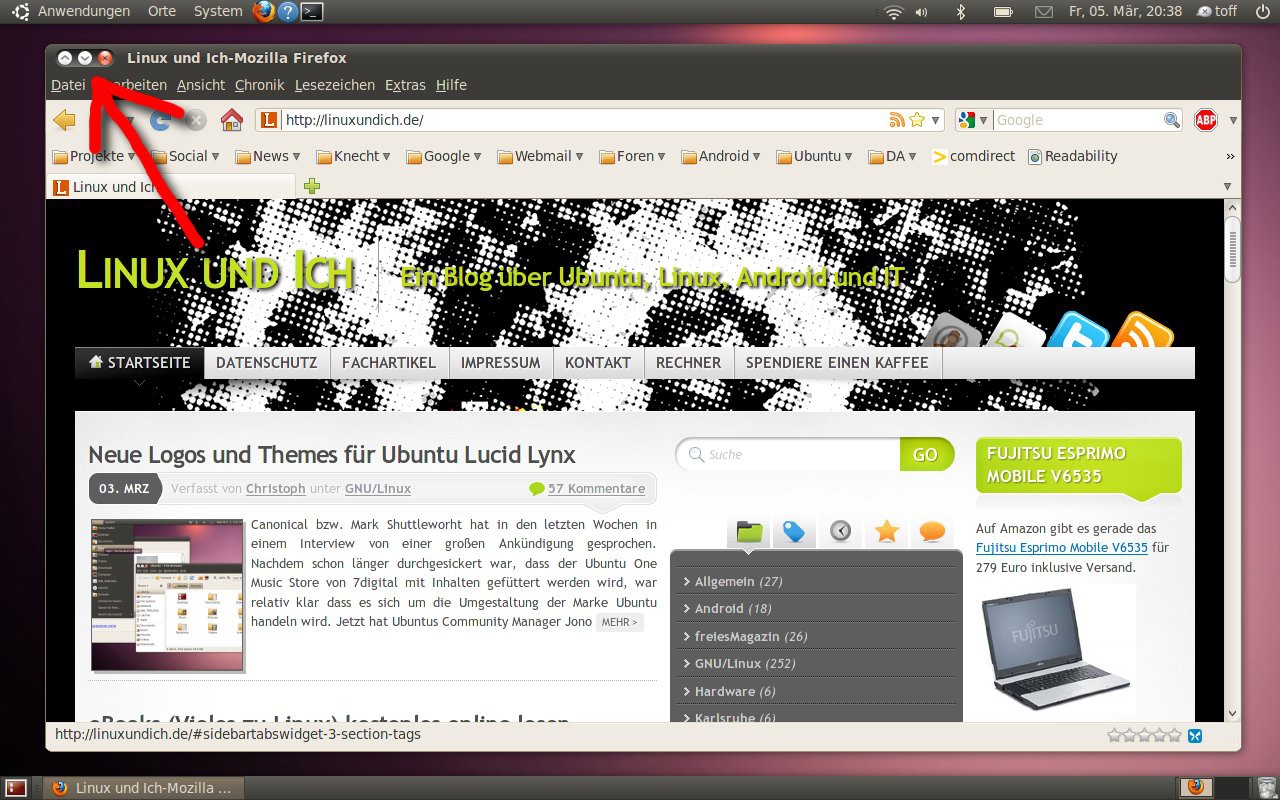Open the Lesezeichen menu
Viewport: 1280px width, 800px height.
coord(335,85)
